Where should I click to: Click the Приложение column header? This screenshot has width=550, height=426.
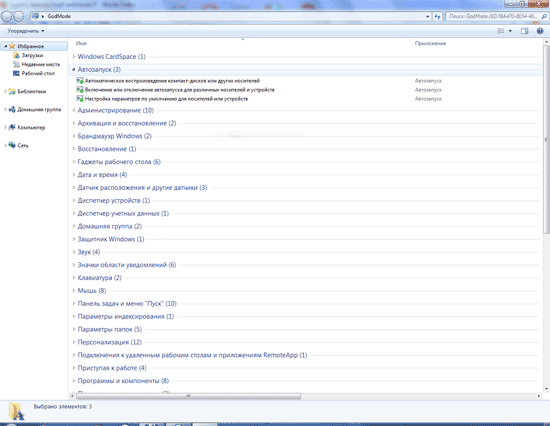coord(430,43)
